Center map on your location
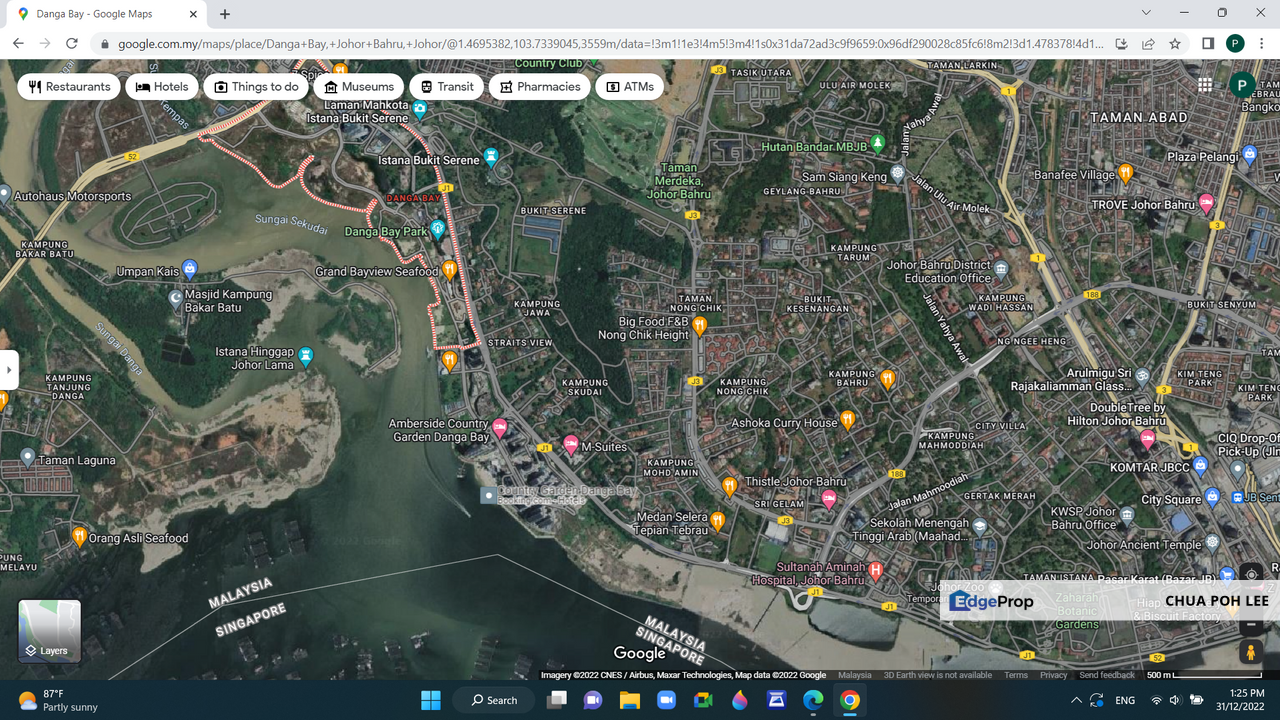The height and width of the screenshot is (720, 1280). click(1251, 575)
